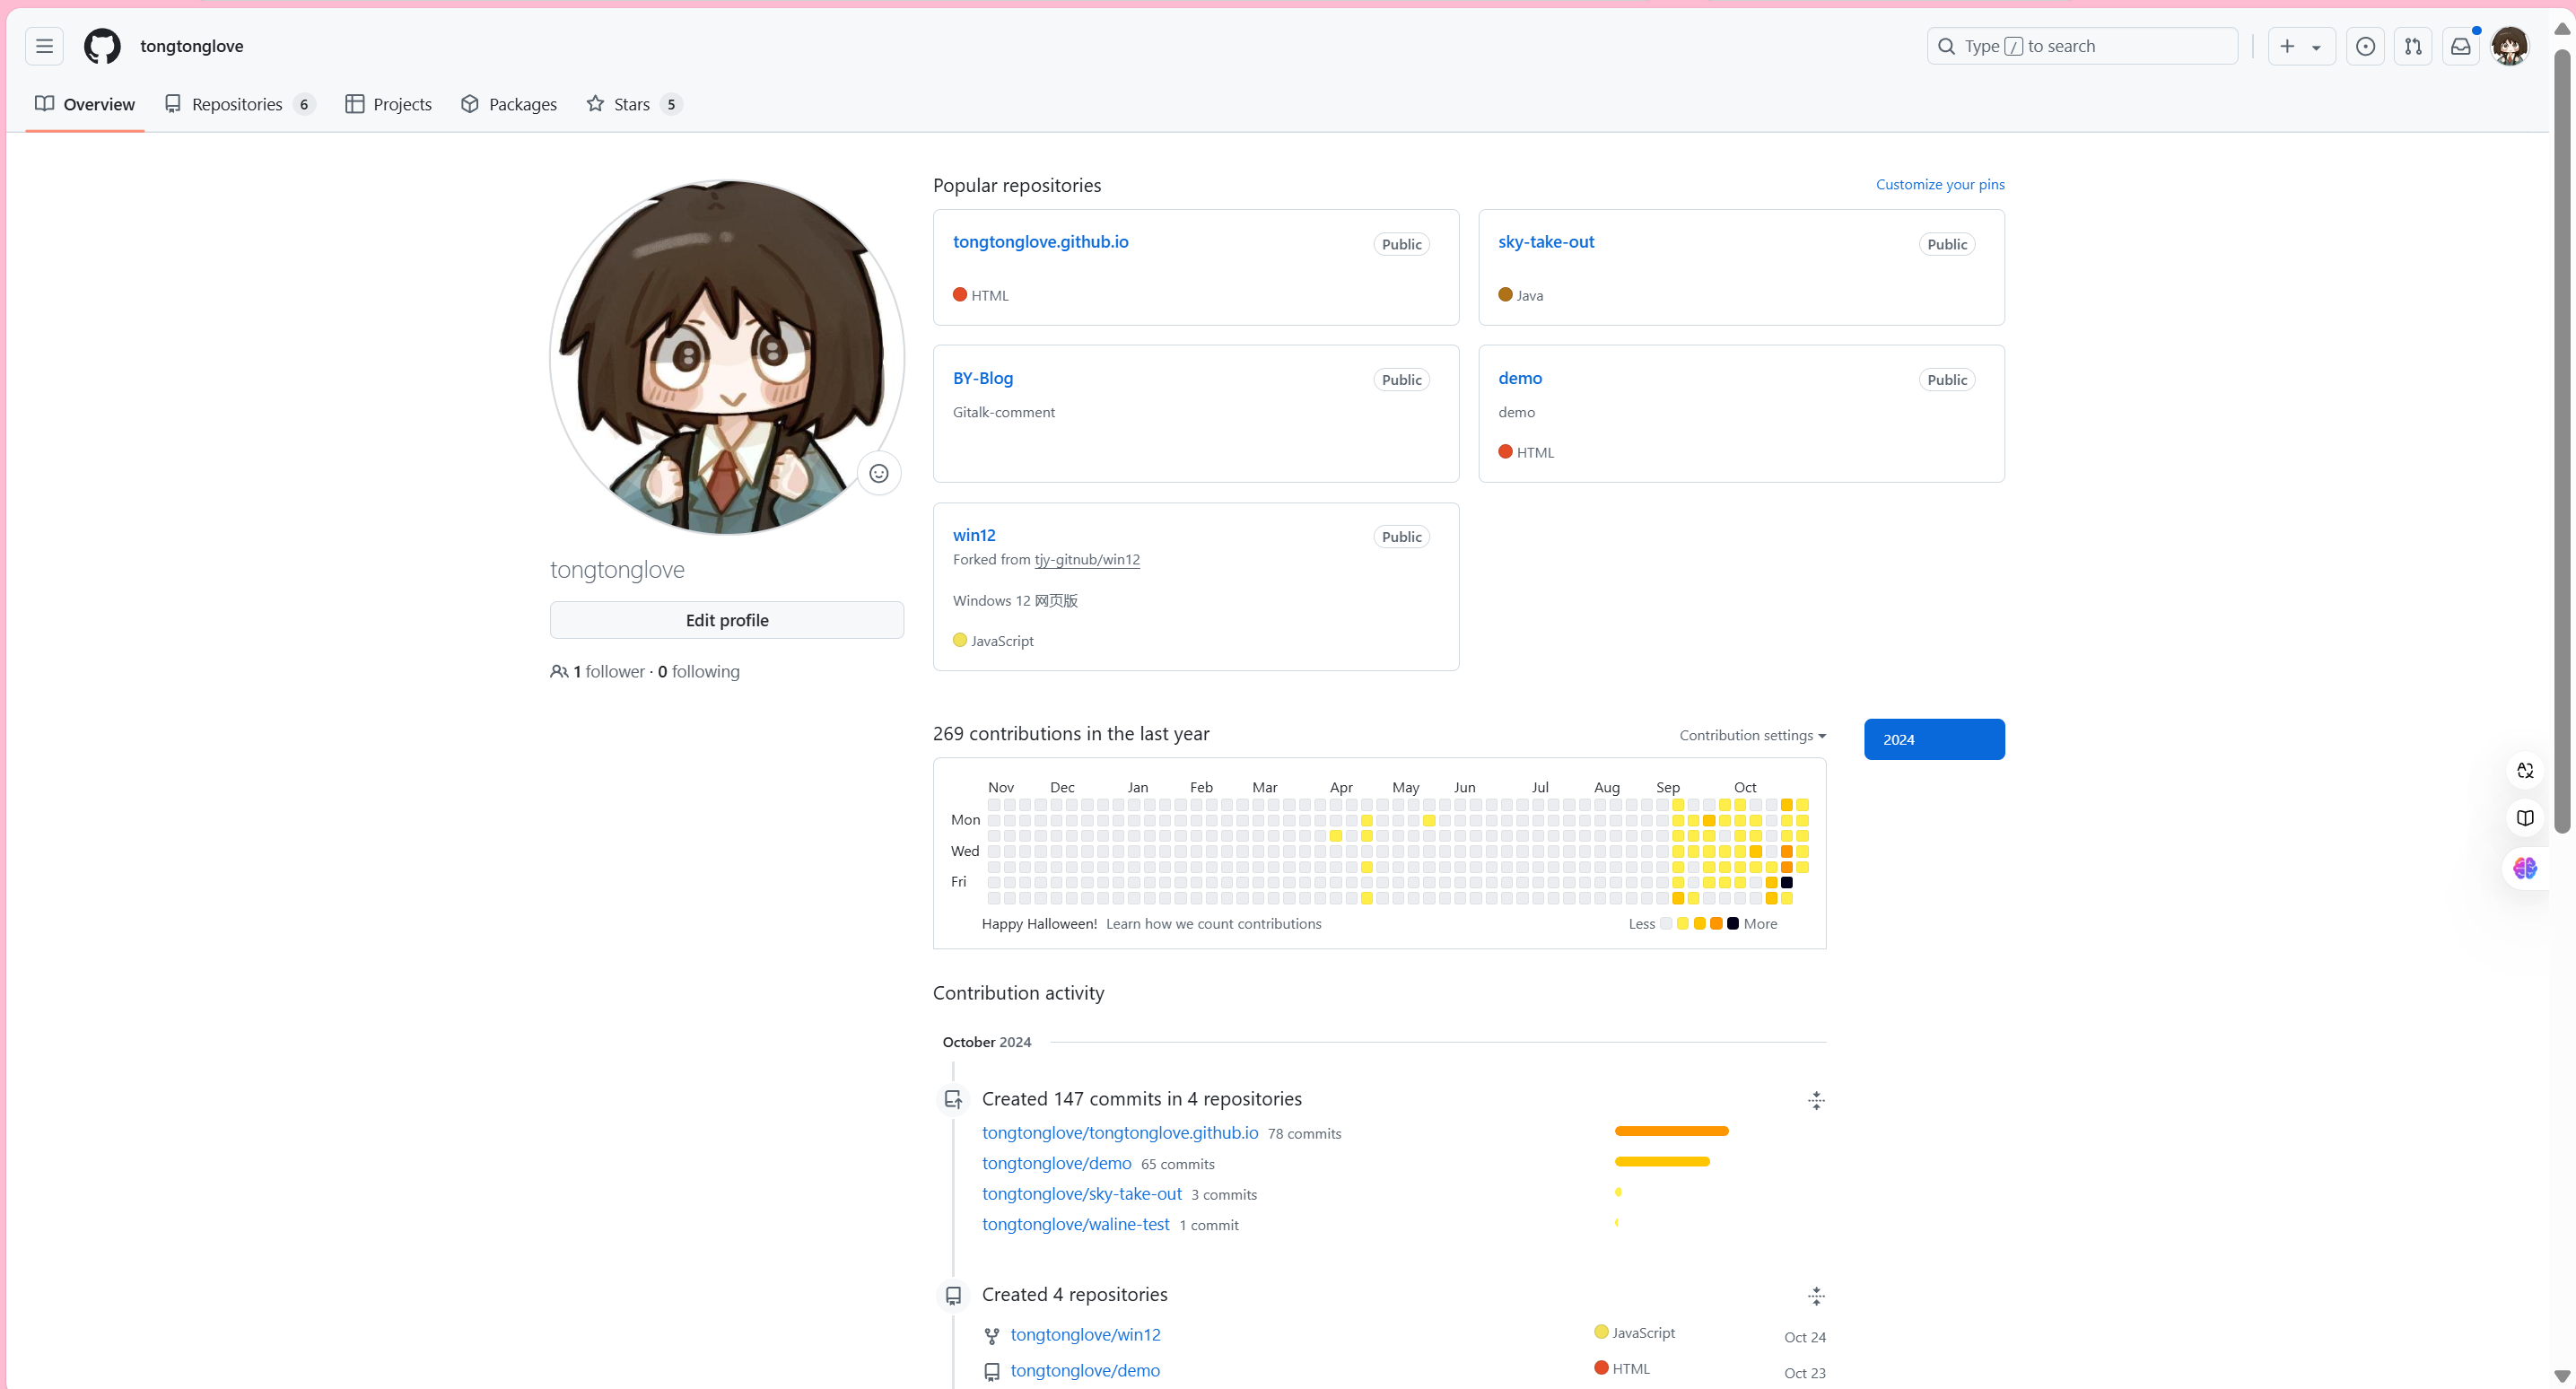Click tongtonglove username in the header
2576x1389 pixels.
(x=192, y=46)
